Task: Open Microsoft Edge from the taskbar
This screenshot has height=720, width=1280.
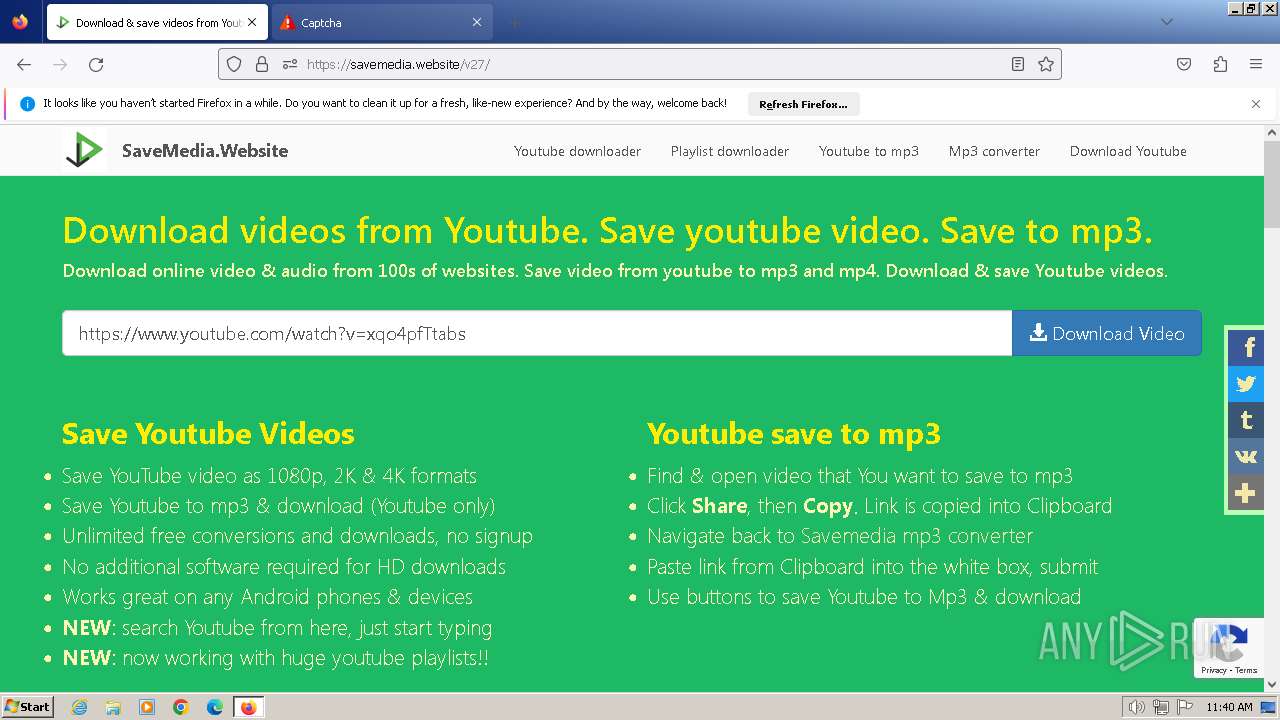Action: pos(215,707)
